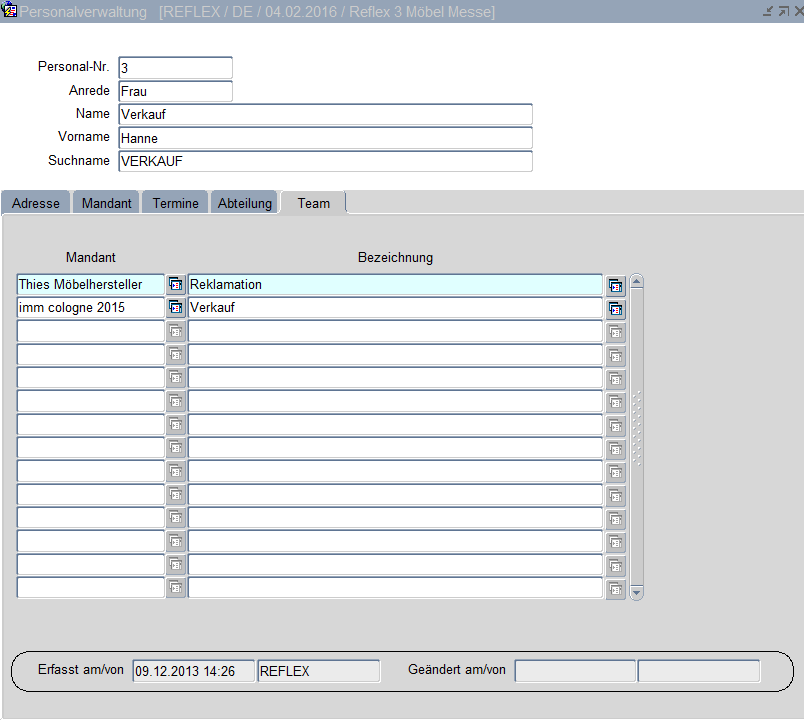Click lookup icon next to Verkauf Bezeichnung
Viewport: 804px width, 720px height.
[615, 308]
